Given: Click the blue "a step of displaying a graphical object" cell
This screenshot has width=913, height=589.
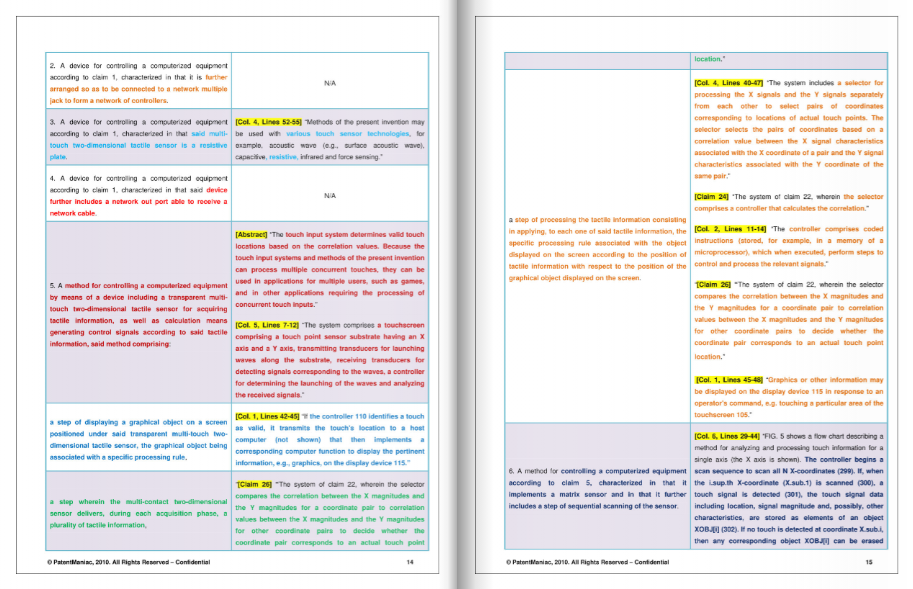Looking at the screenshot, I should coord(139,439).
